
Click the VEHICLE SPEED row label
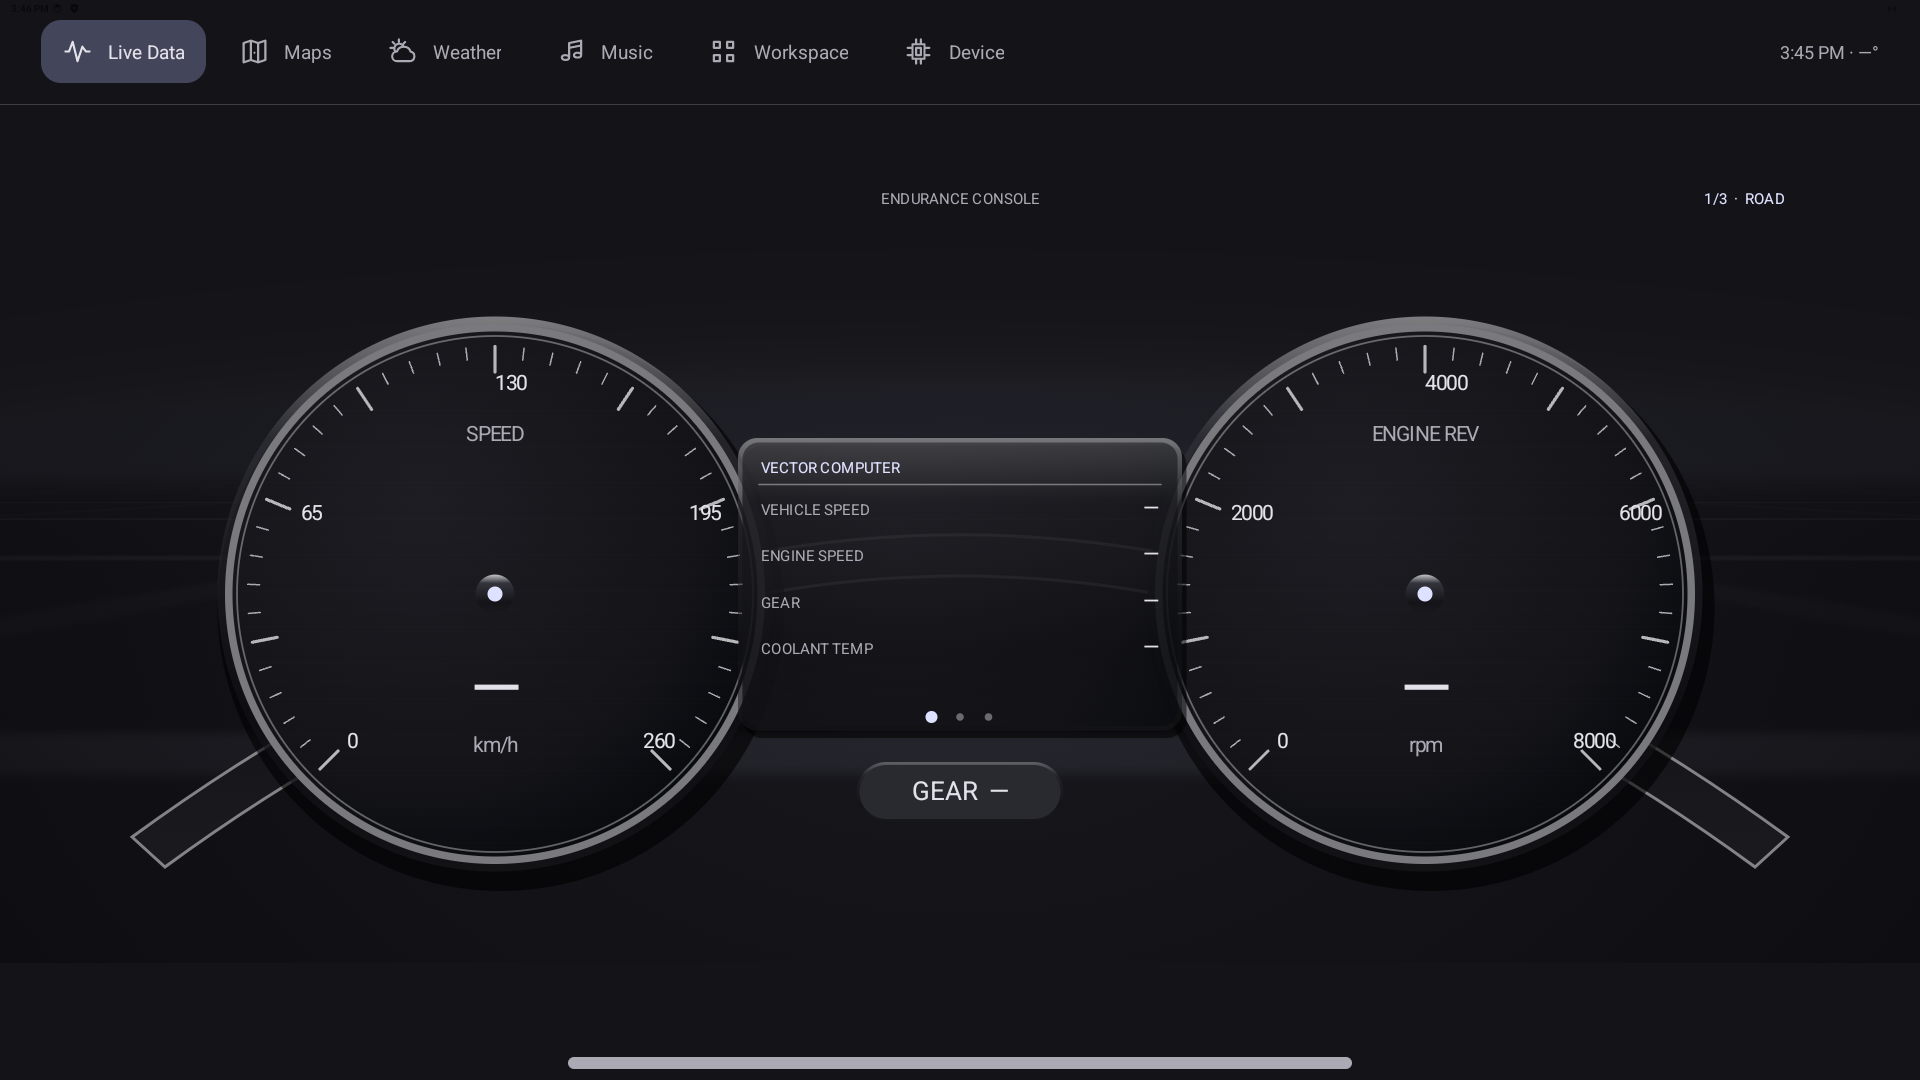pyautogui.click(x=815, y=510)
